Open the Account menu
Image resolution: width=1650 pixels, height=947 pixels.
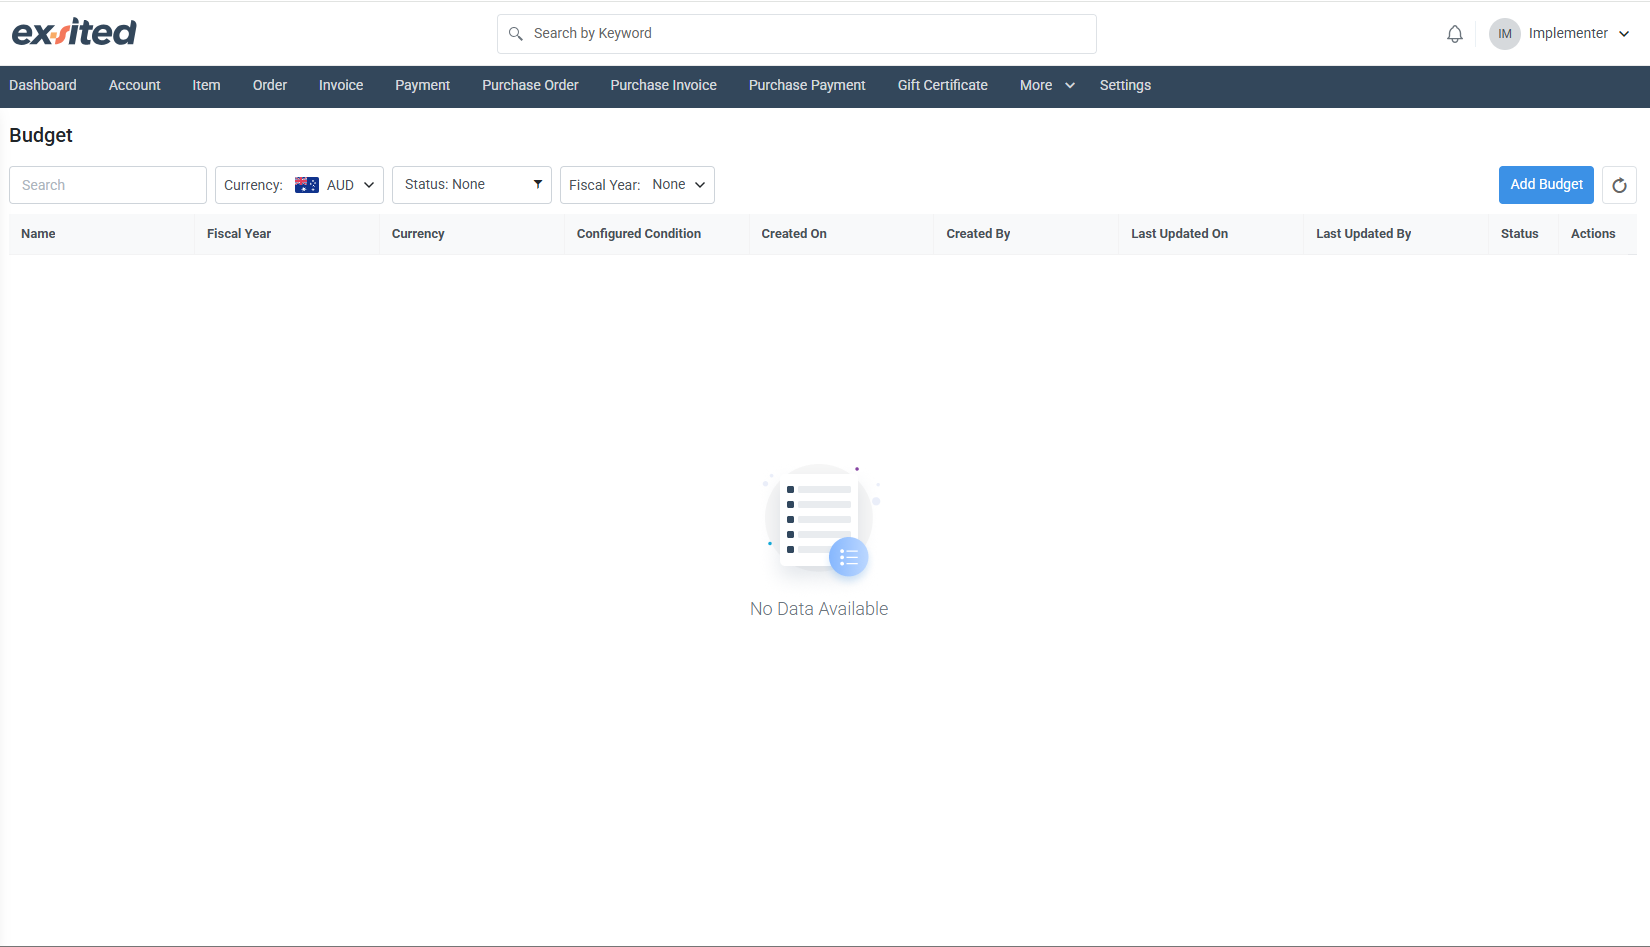pyautogui.click(x=135, y=86)
